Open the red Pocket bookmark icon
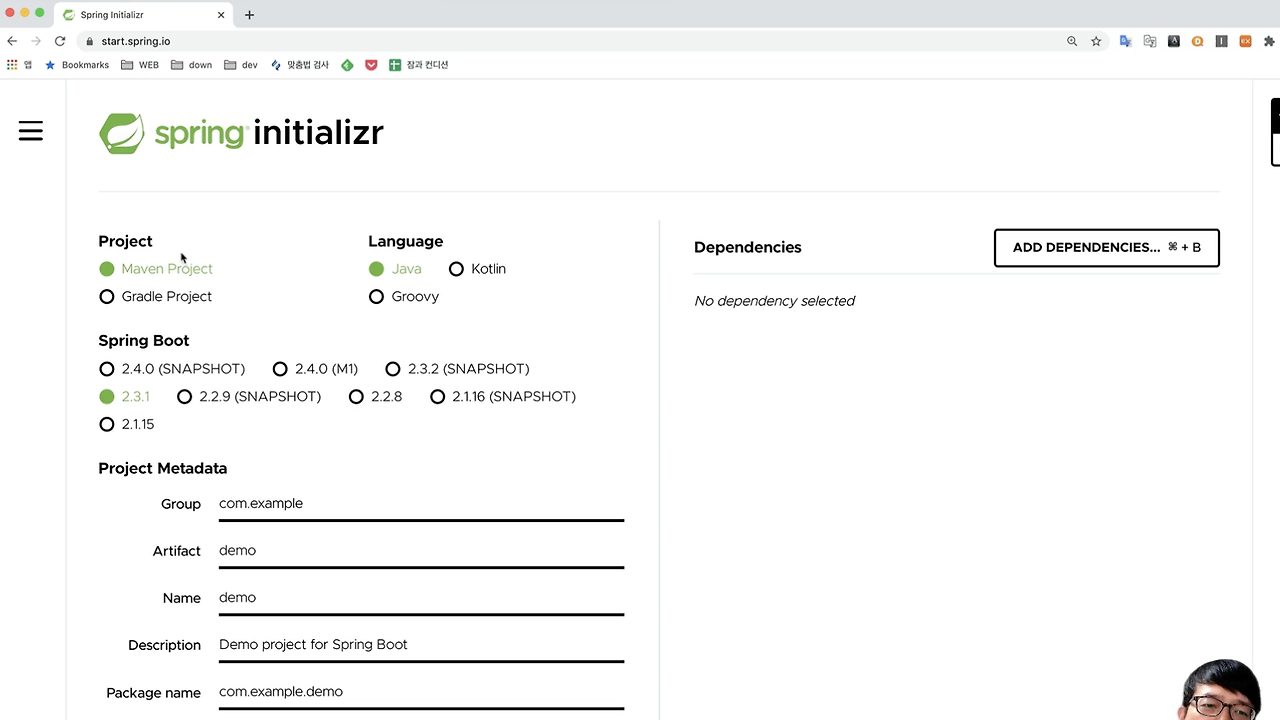Viewport: 1280px width, 720px height. 371,65
